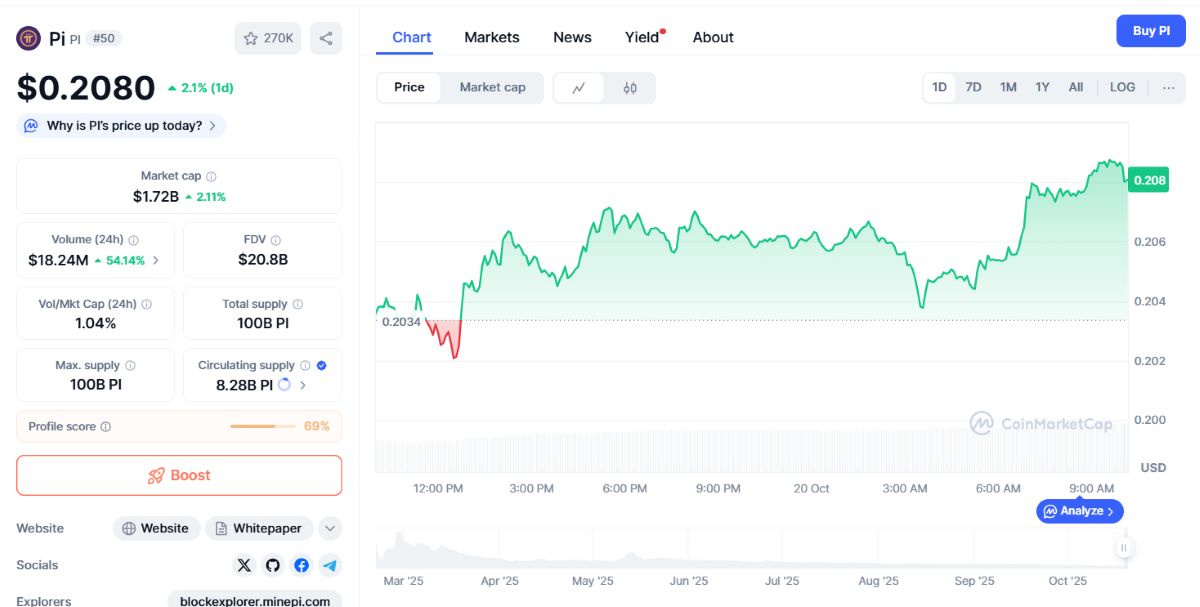Open the Markets tab
The width and height of the screenshot is (1200, 607).
coord(492,37)
